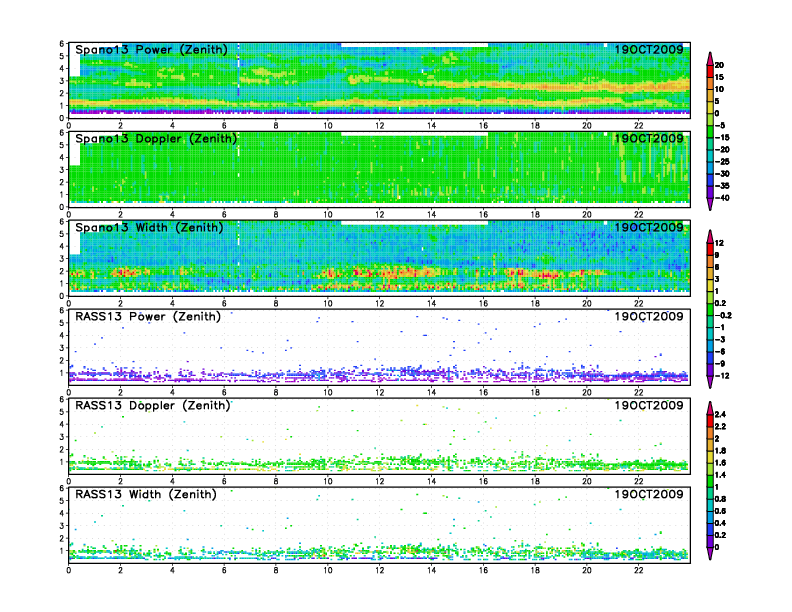Click the -25 label on the top colorbar
Image resolution: width=792 pixels, height=612 pixels.
pos(722,162)
